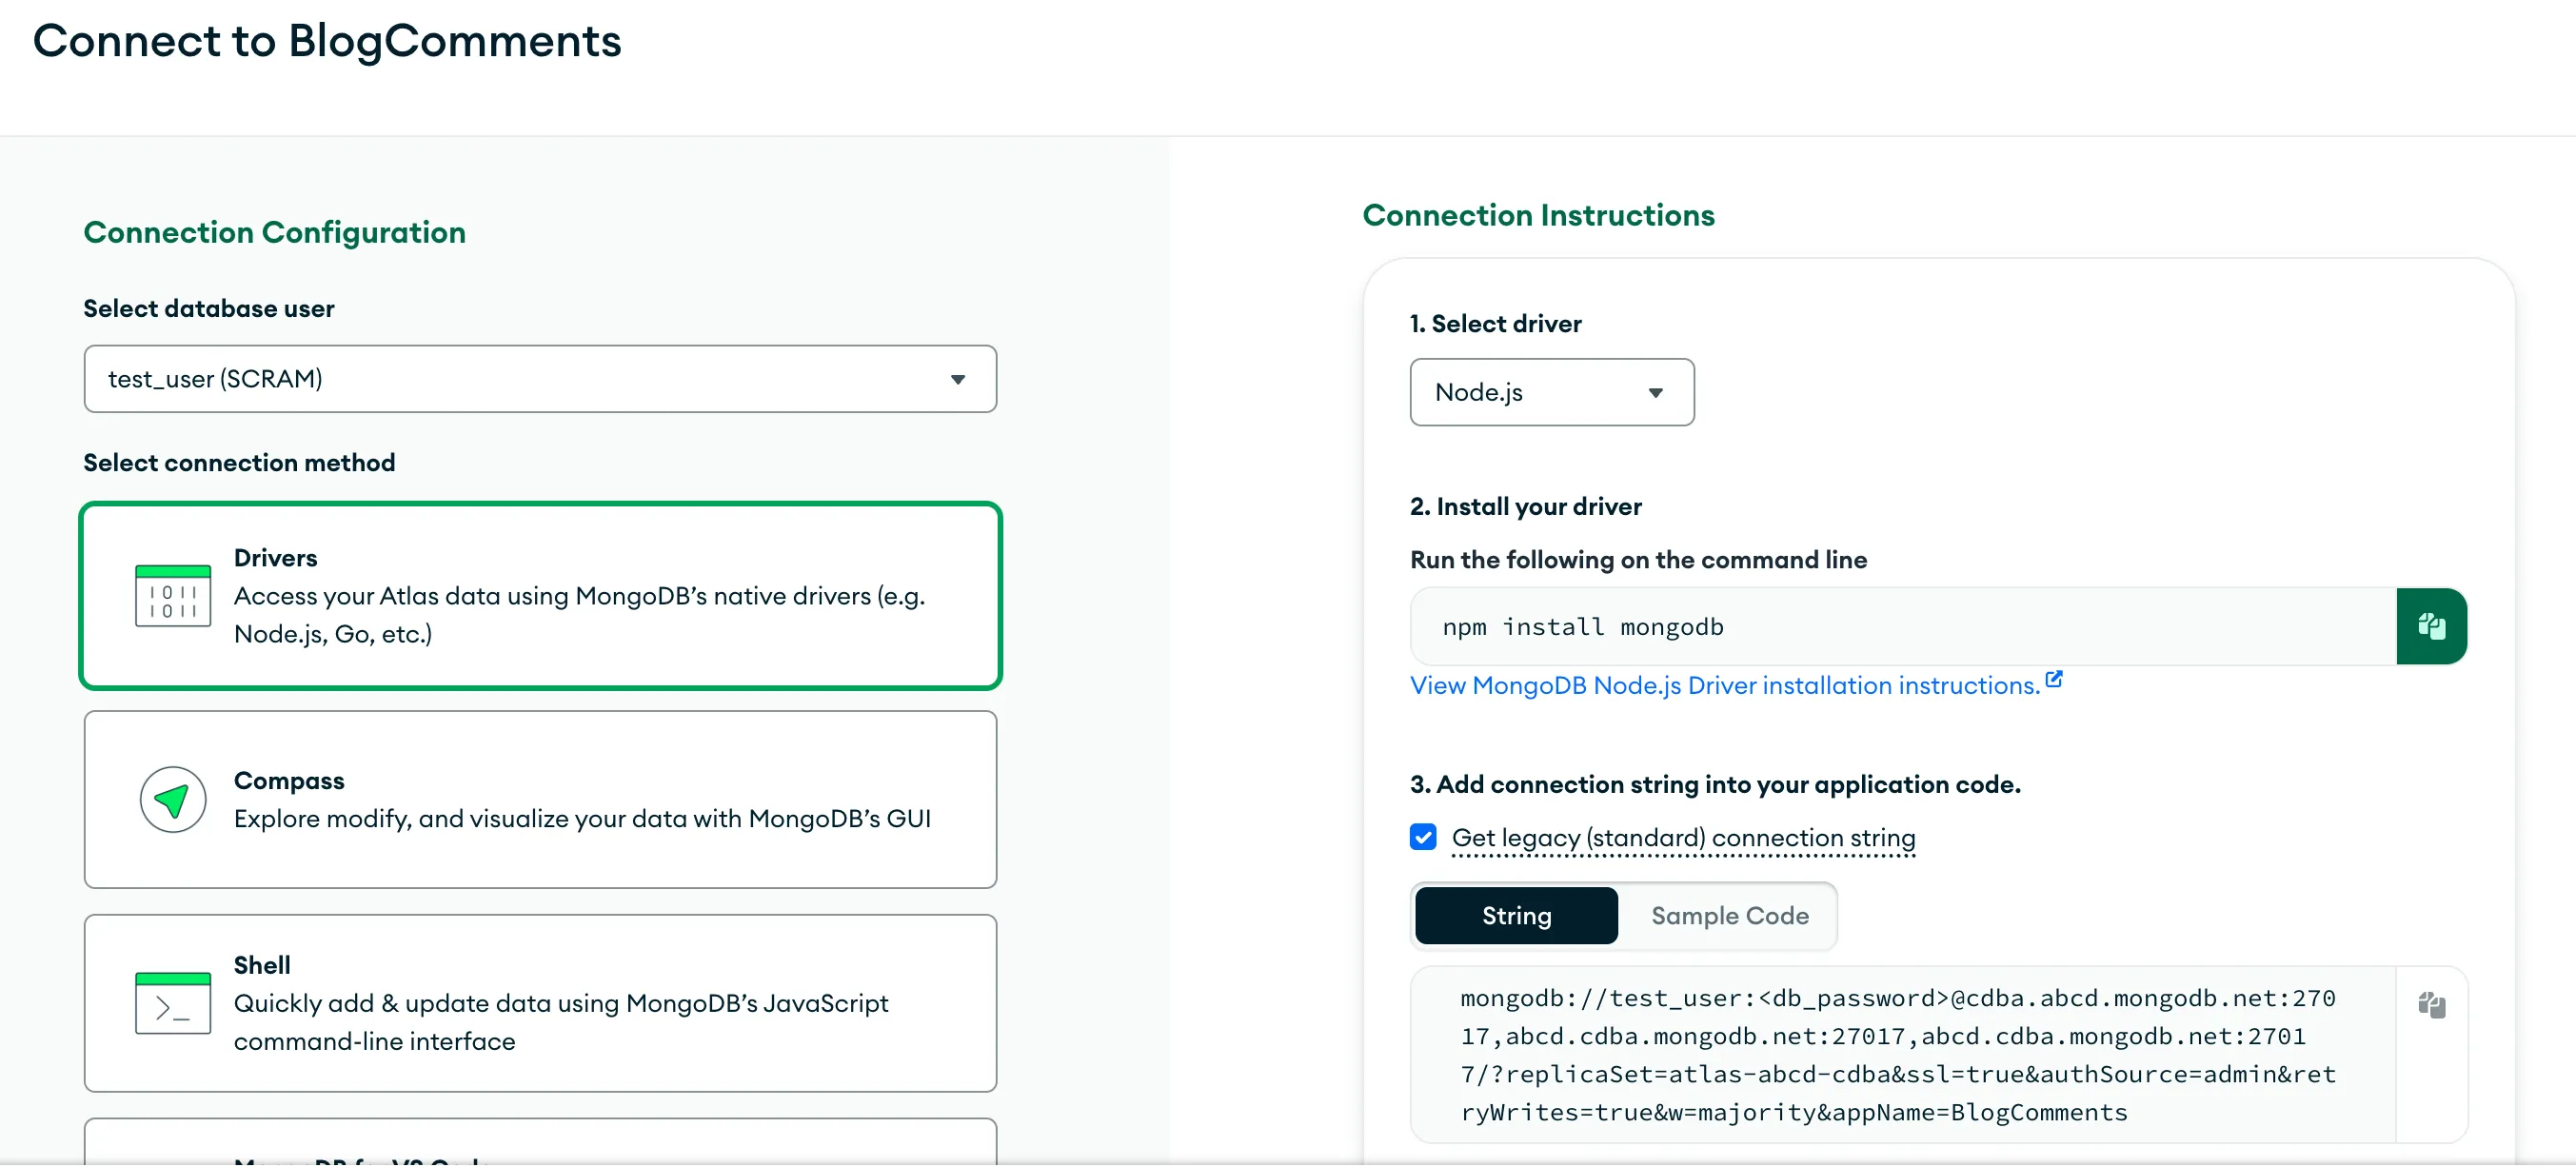Uncheck the legacy connection string checkbox

coord(1422,837)
